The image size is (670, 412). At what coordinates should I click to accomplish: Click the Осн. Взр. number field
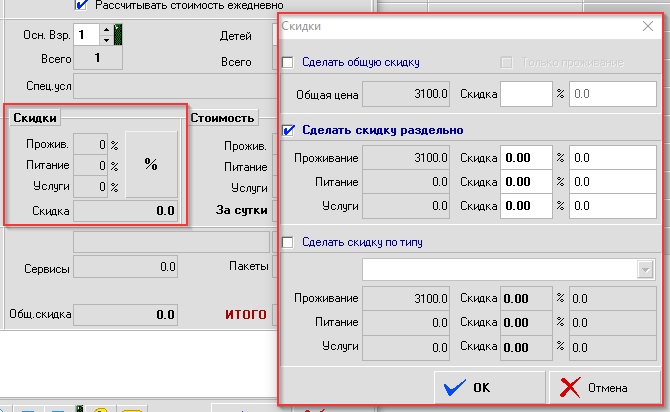(86, 35)
